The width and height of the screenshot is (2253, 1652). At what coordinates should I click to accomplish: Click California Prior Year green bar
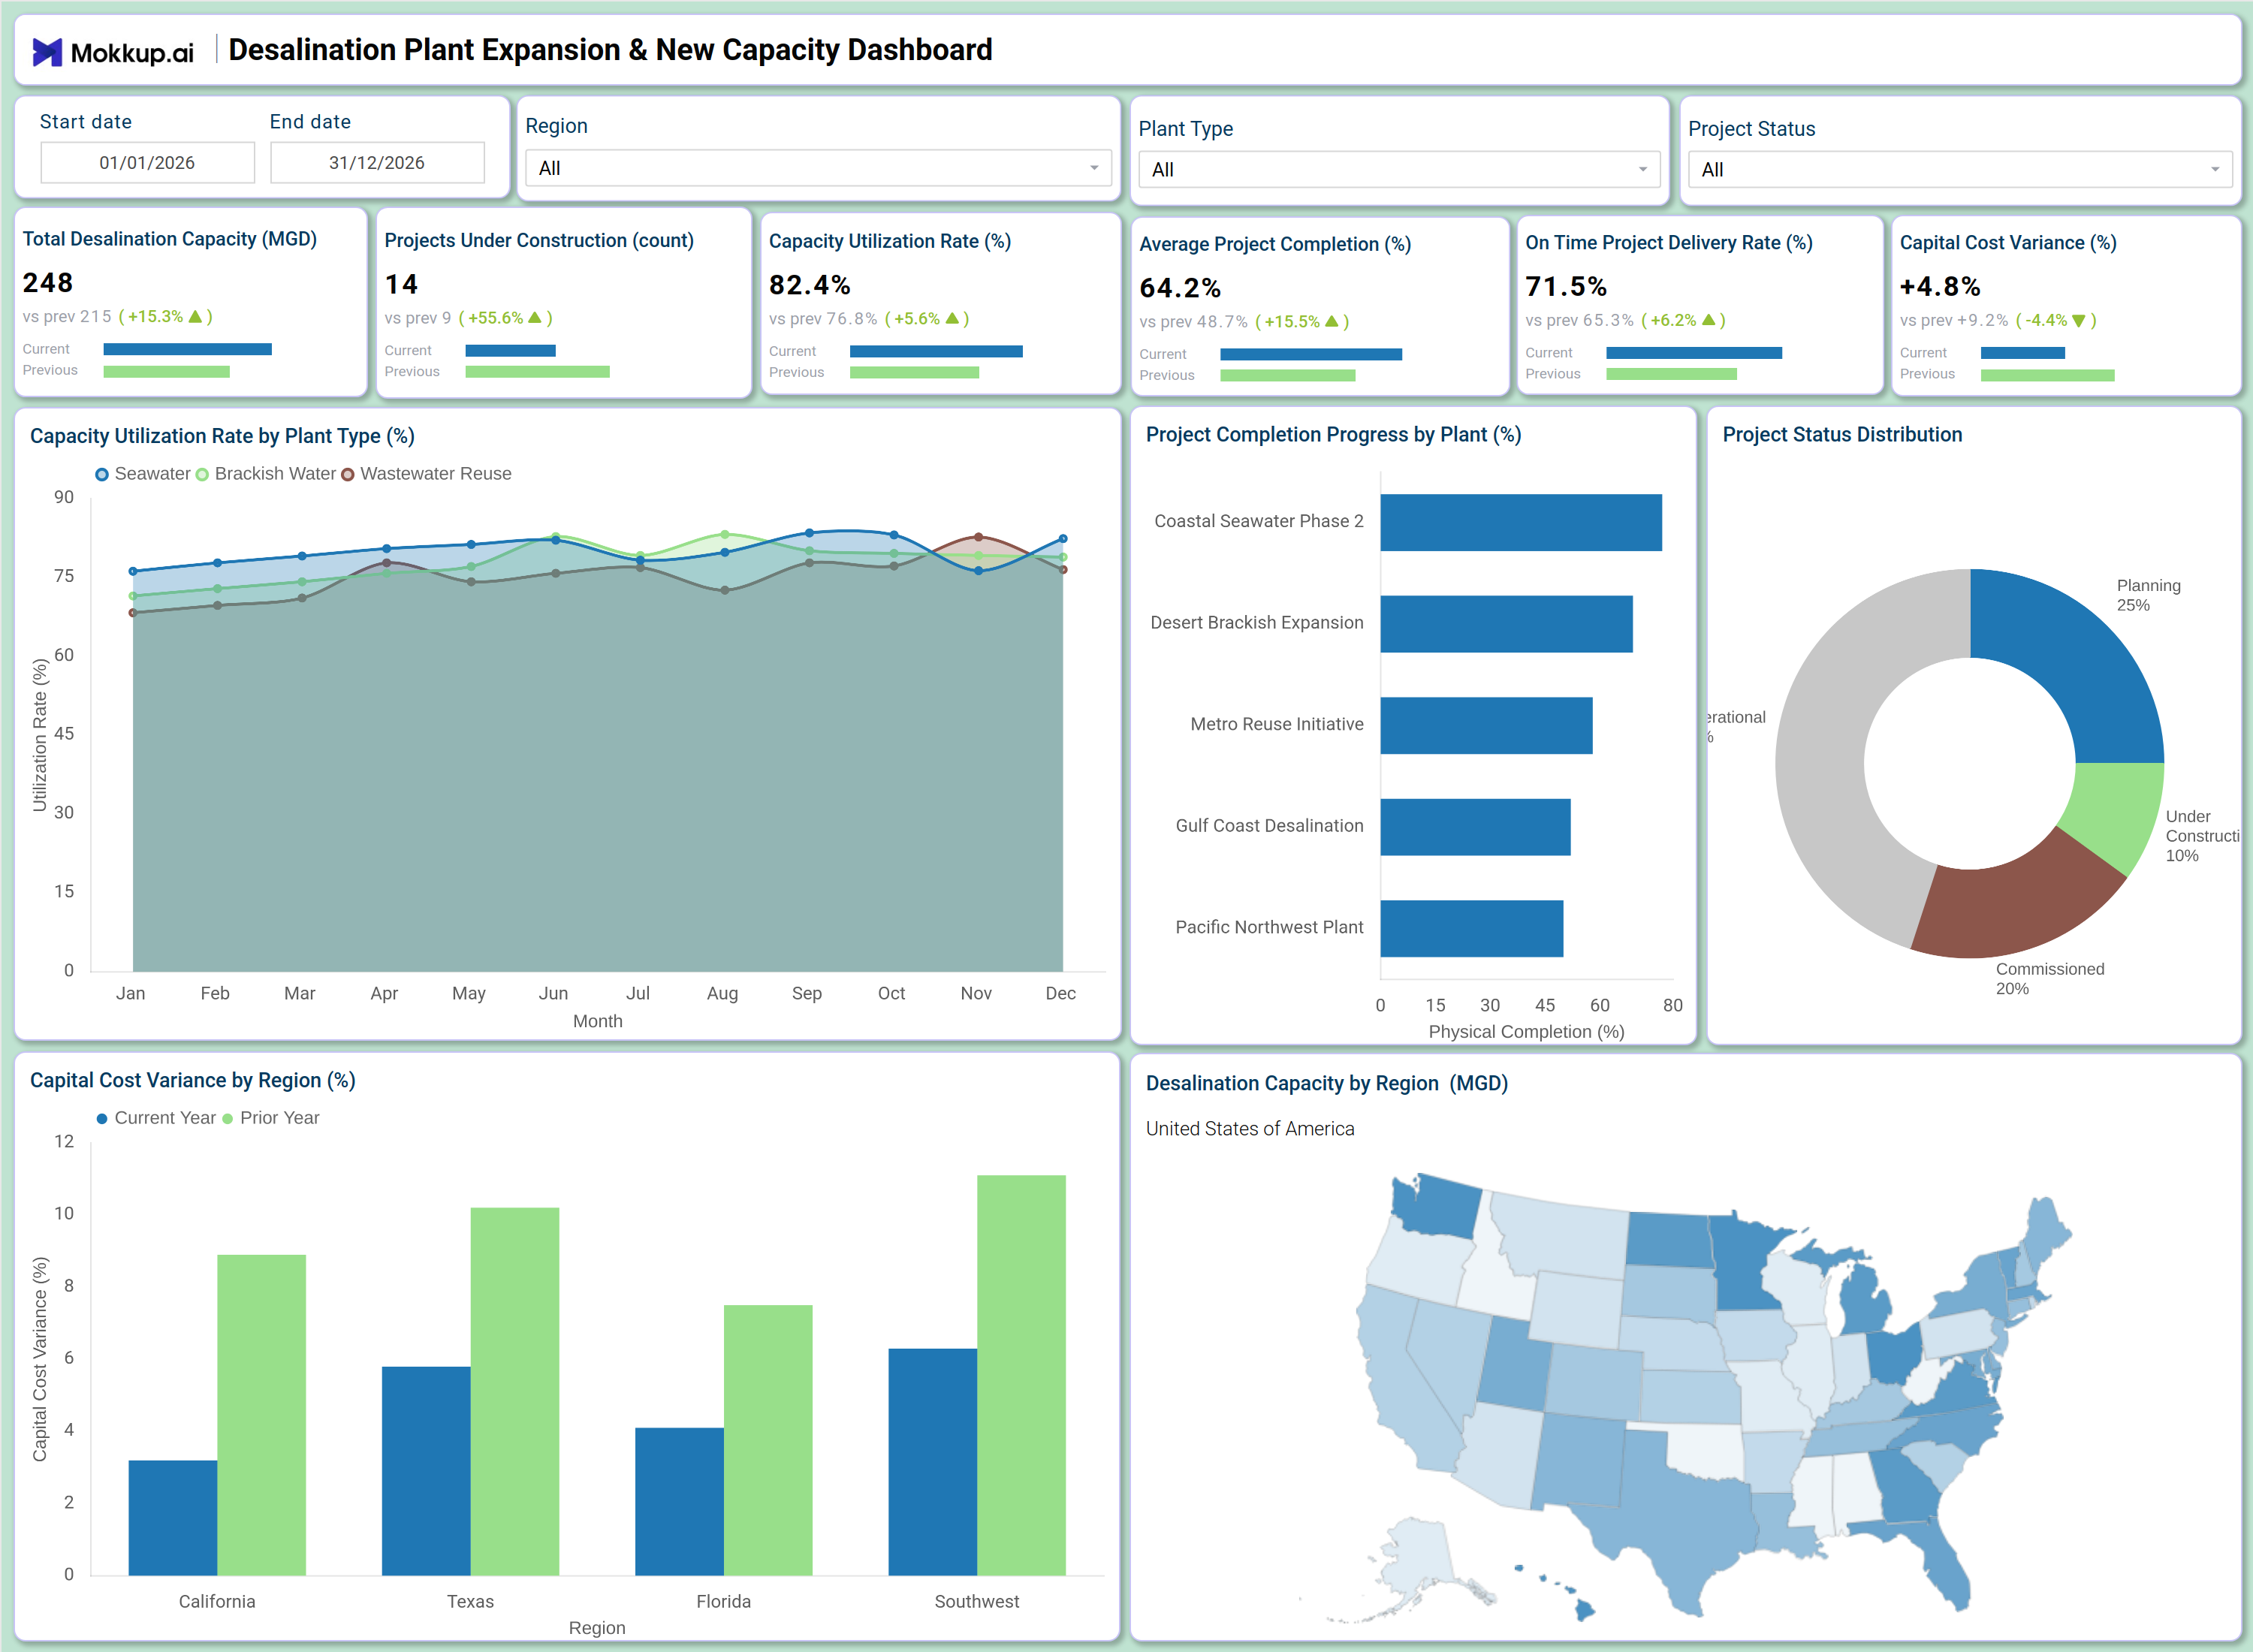261,1414
